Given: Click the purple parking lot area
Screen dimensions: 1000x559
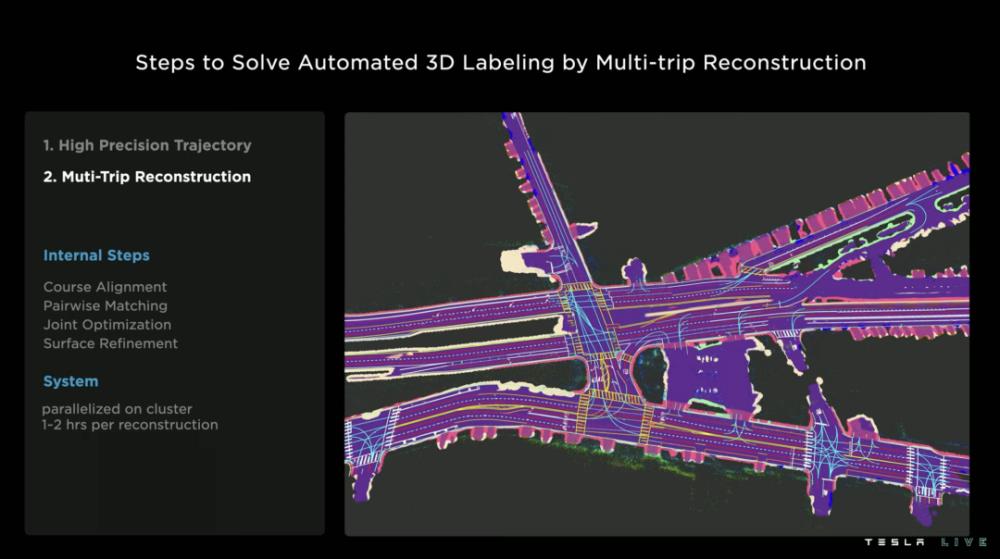Looking at the screenshot, I should 709,376.
